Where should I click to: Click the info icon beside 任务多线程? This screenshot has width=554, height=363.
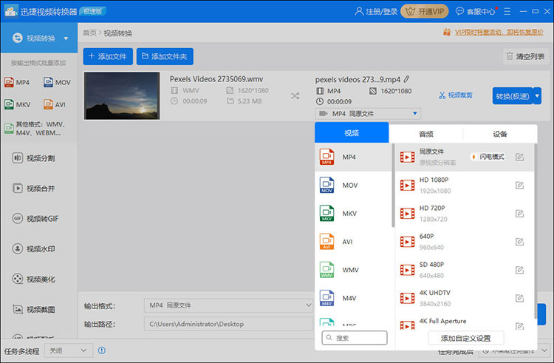tap(102, 350)
